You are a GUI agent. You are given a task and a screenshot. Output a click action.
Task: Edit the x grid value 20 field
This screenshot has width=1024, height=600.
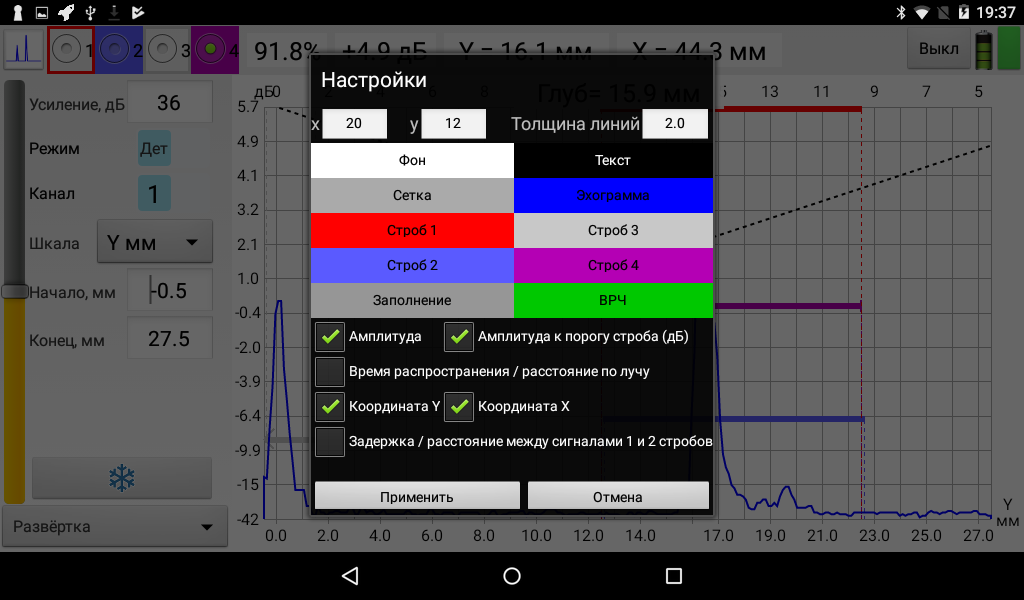point(355,123)
